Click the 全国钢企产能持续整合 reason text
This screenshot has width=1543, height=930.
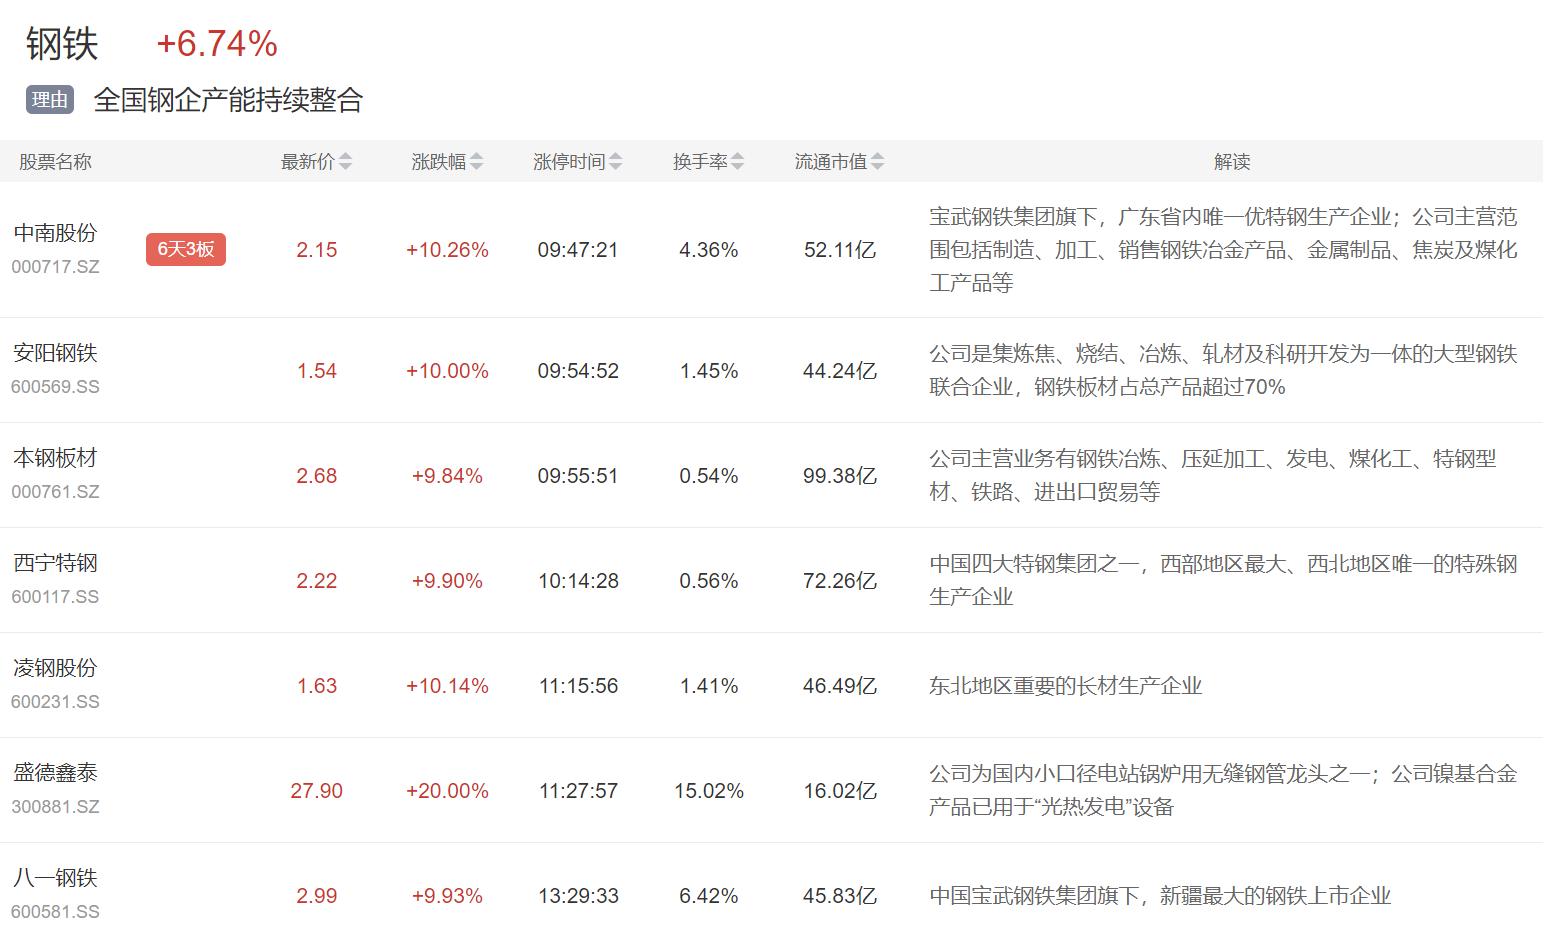pos(228,100)
